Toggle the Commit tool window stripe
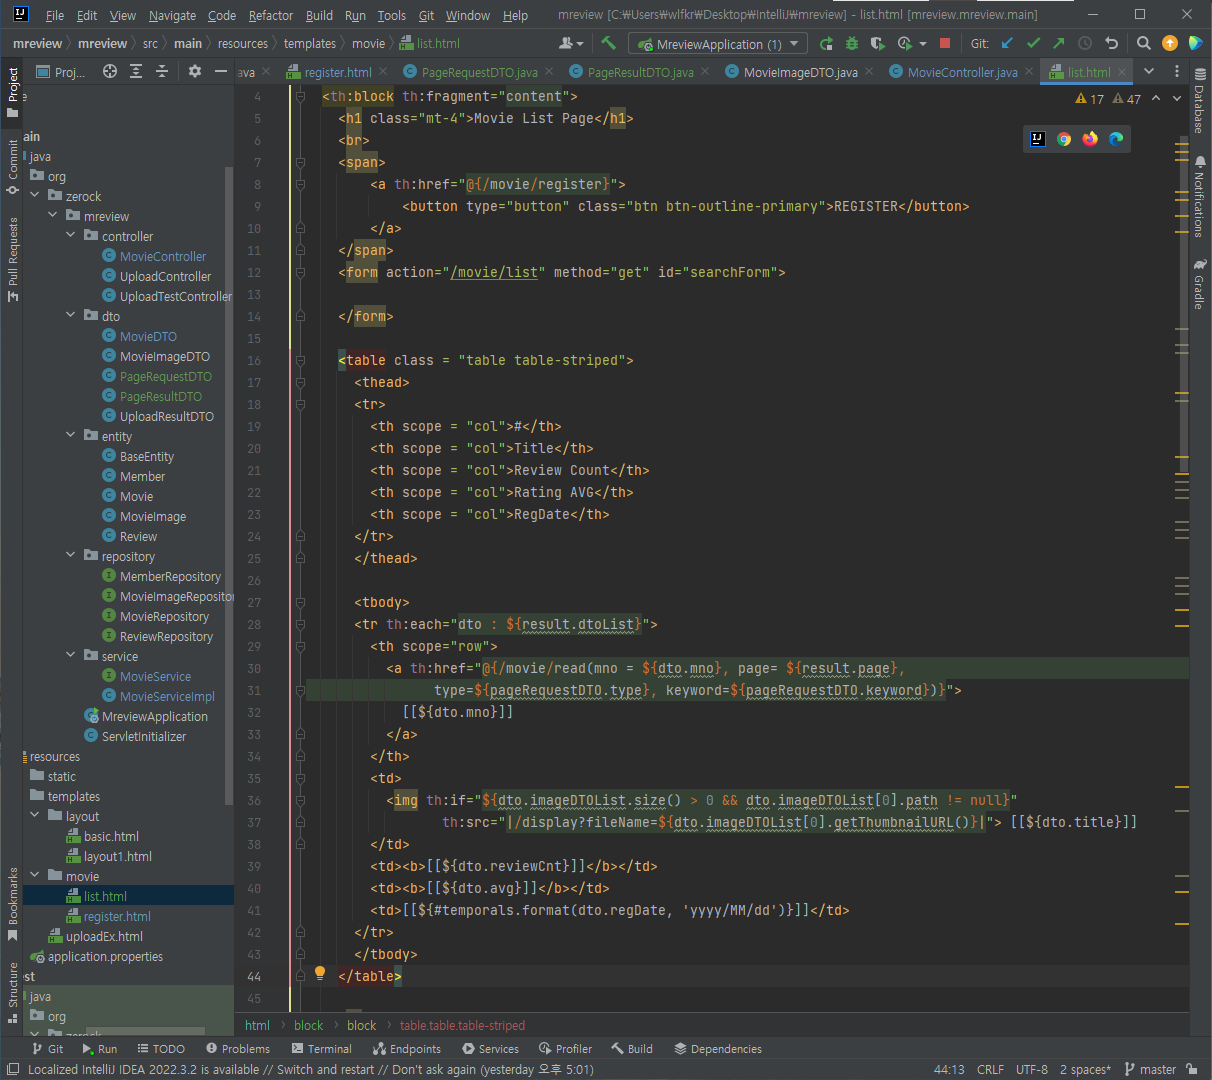Screen dimensions: 1212x1080 pos(13,167)
